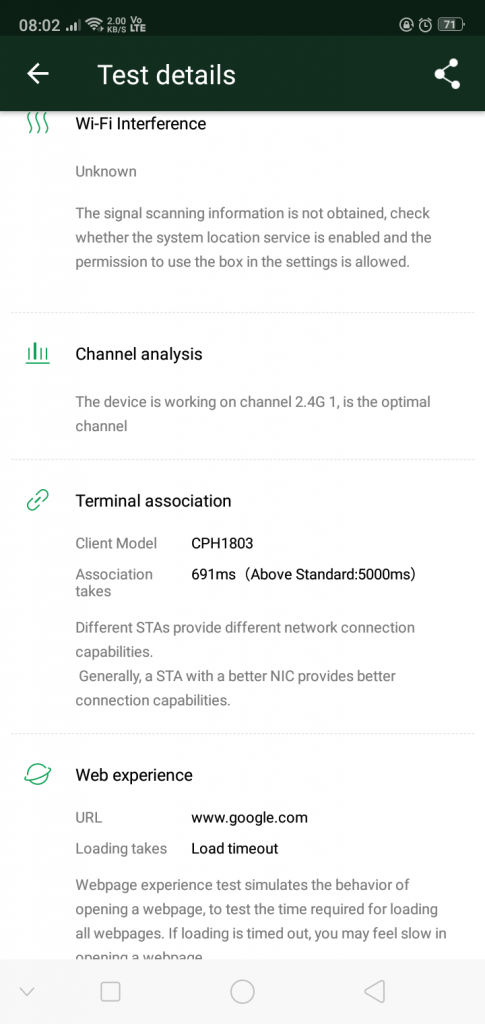Viewport: 485px width, 1024px height.
Task: Select the Wi-Fi Interference heading
Action: [141, 123]
